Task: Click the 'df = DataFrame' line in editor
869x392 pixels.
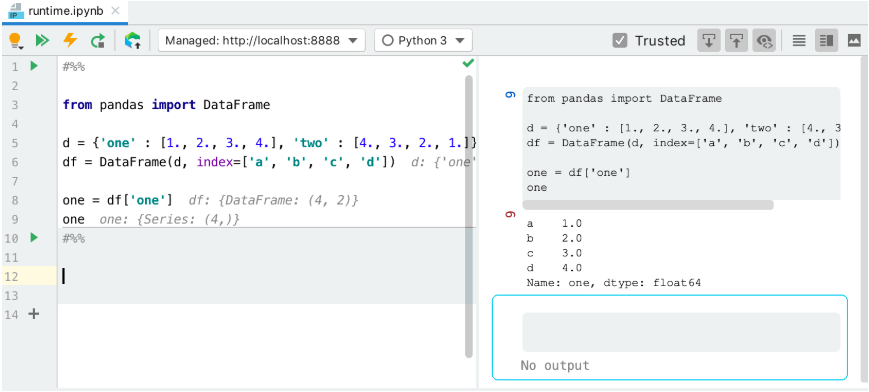Action: coord(228,162)
